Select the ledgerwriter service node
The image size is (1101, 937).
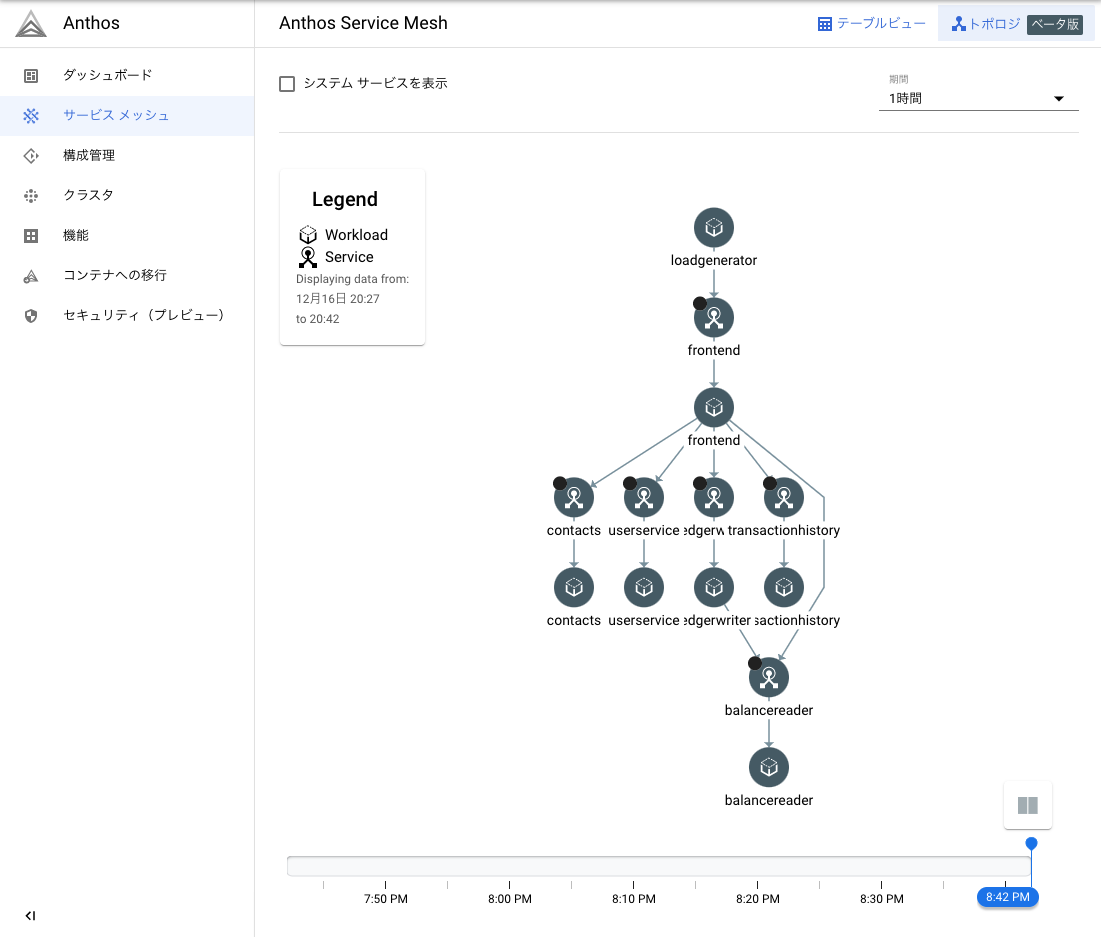click(714, 497)
